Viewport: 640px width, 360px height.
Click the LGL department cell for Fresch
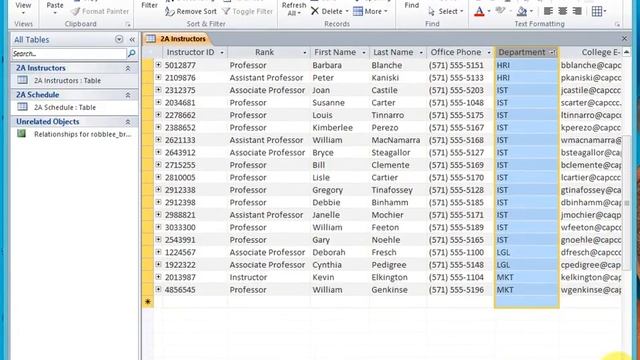(x=527, y=252)
